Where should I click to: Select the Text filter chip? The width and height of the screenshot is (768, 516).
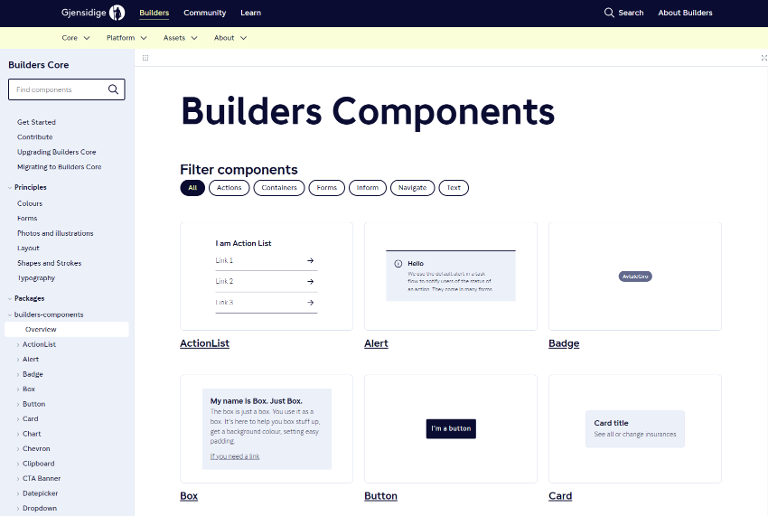pyautogui.click(x=454, y=188)
